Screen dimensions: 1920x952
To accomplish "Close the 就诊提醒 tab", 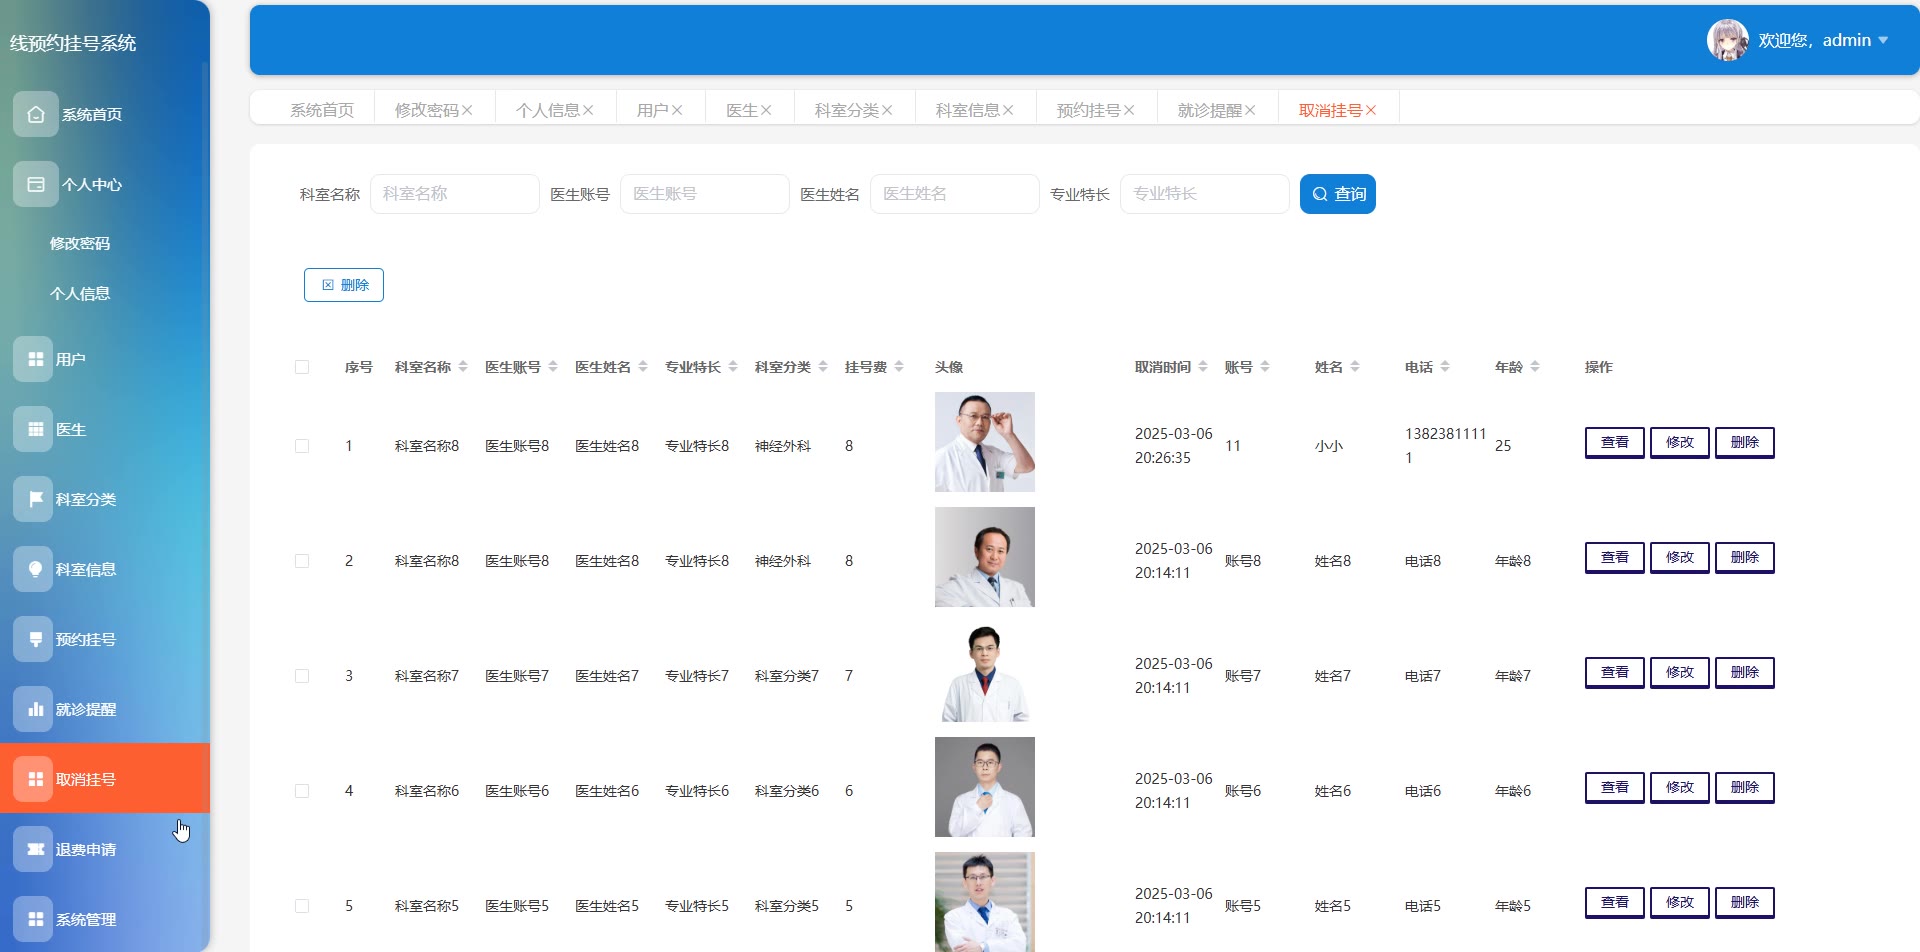I will tap(1250, 110).
